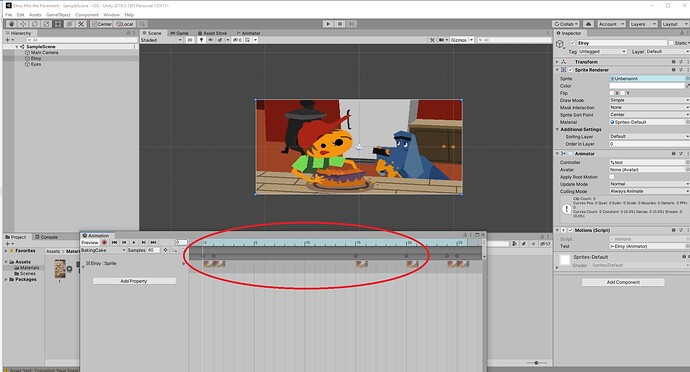
Task: Jump to the first animation keyframe
Action: [114, 242]
